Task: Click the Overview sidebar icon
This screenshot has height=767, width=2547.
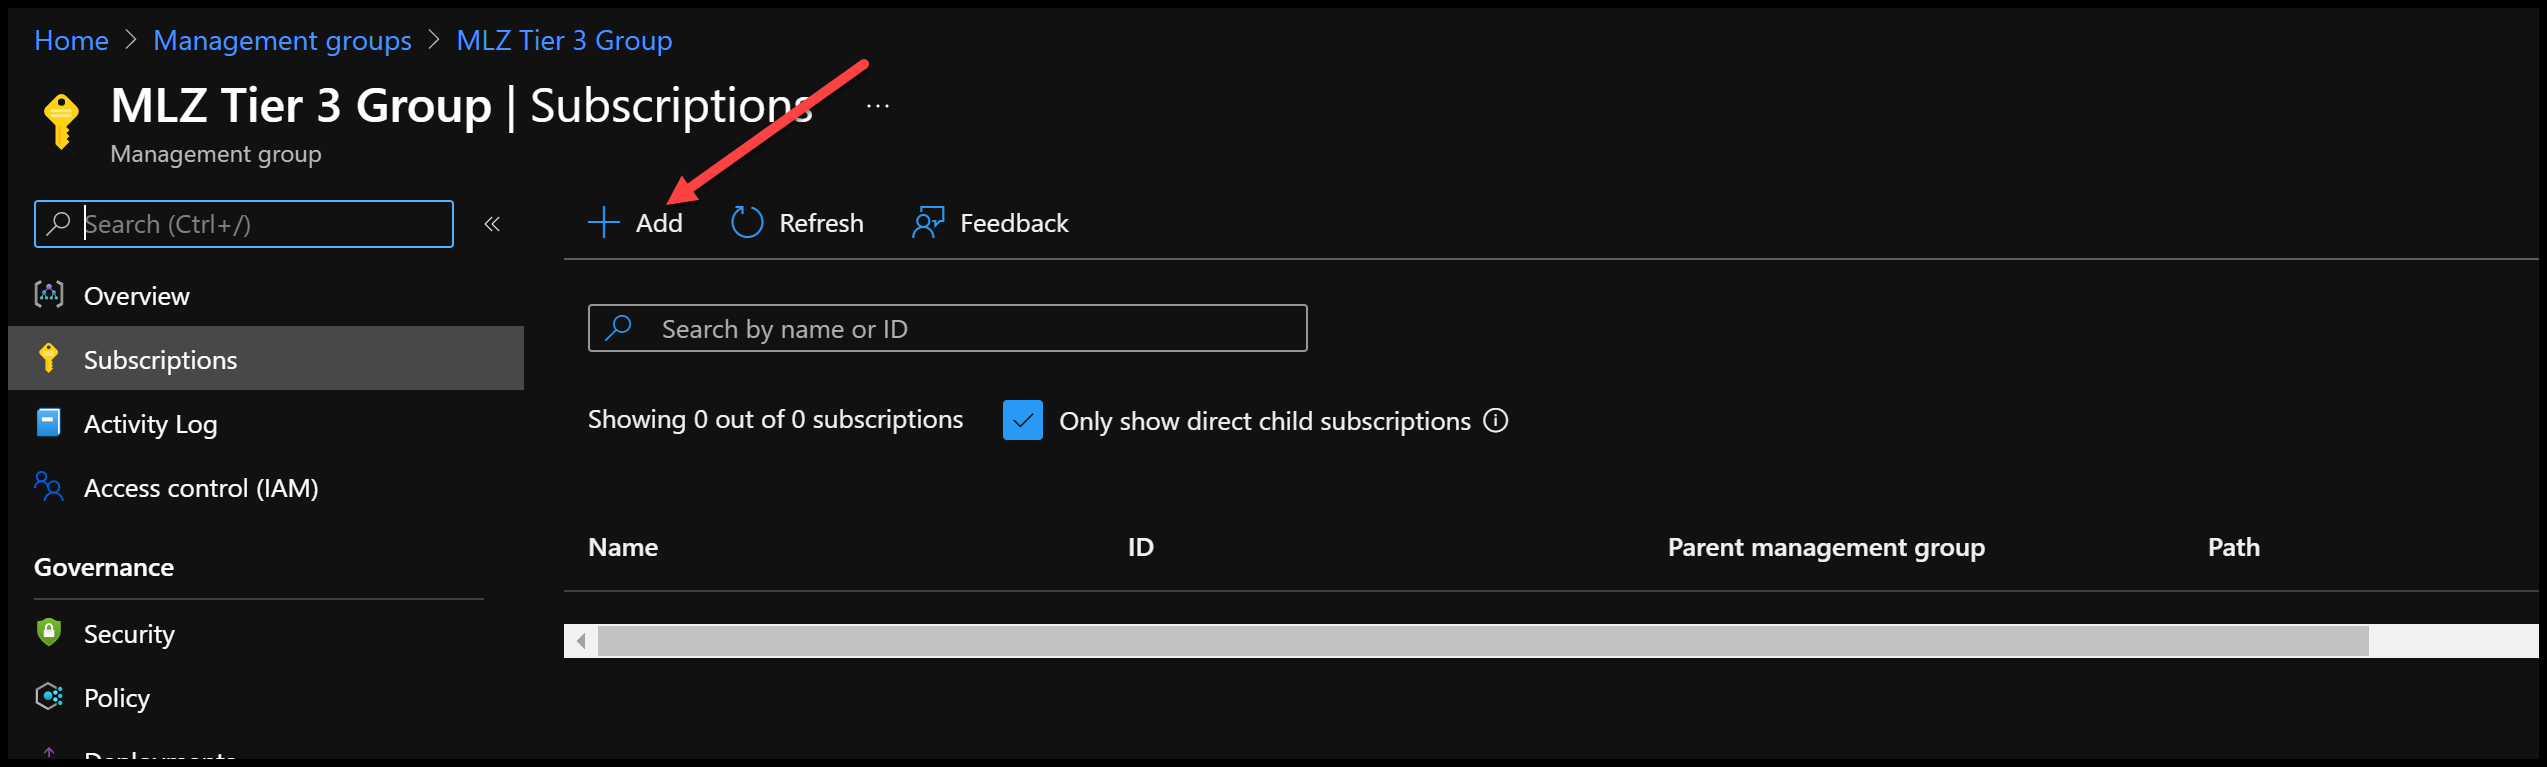Action: [49, 294]
